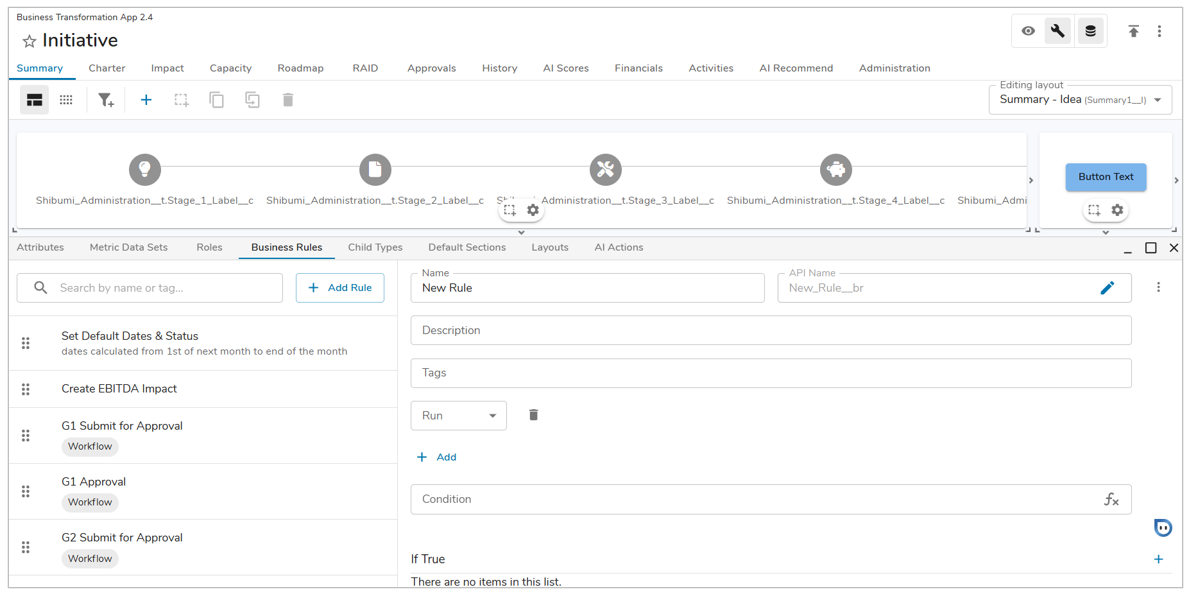Click the Add Rule button
Screen dimensions: 1187x593
340,288
